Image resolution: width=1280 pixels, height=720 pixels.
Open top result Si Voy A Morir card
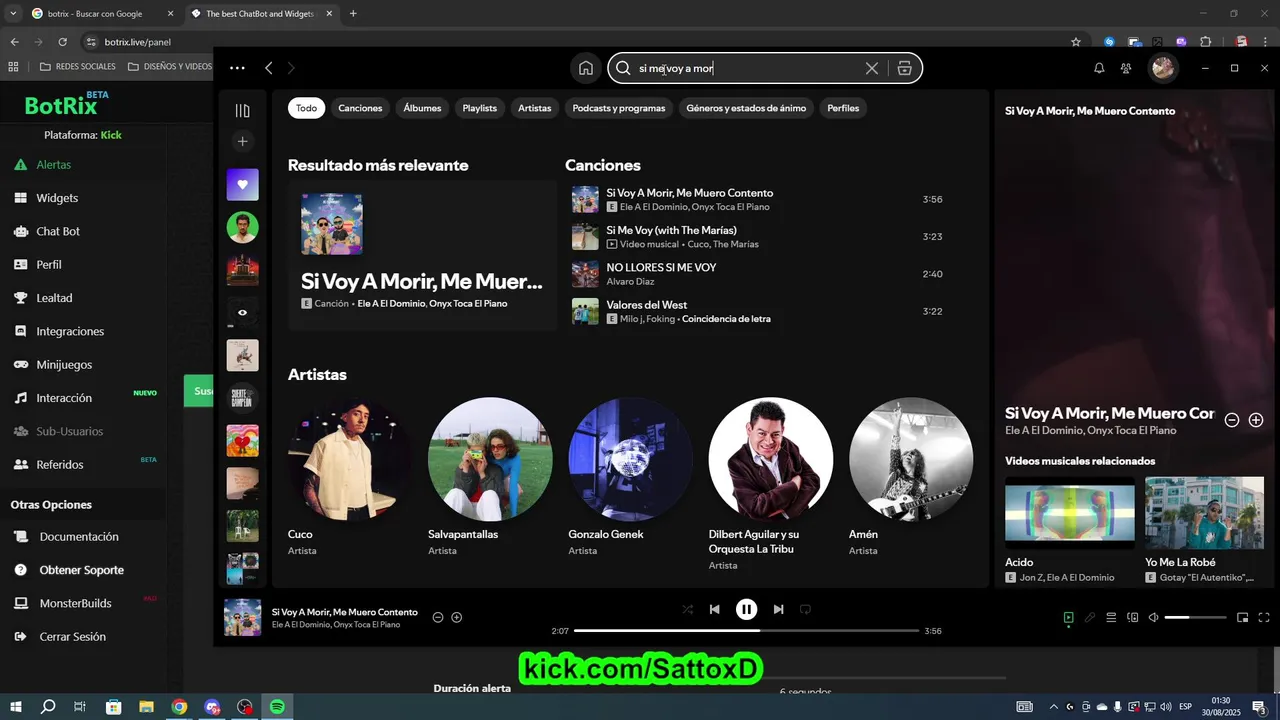(x=422, y=255)
